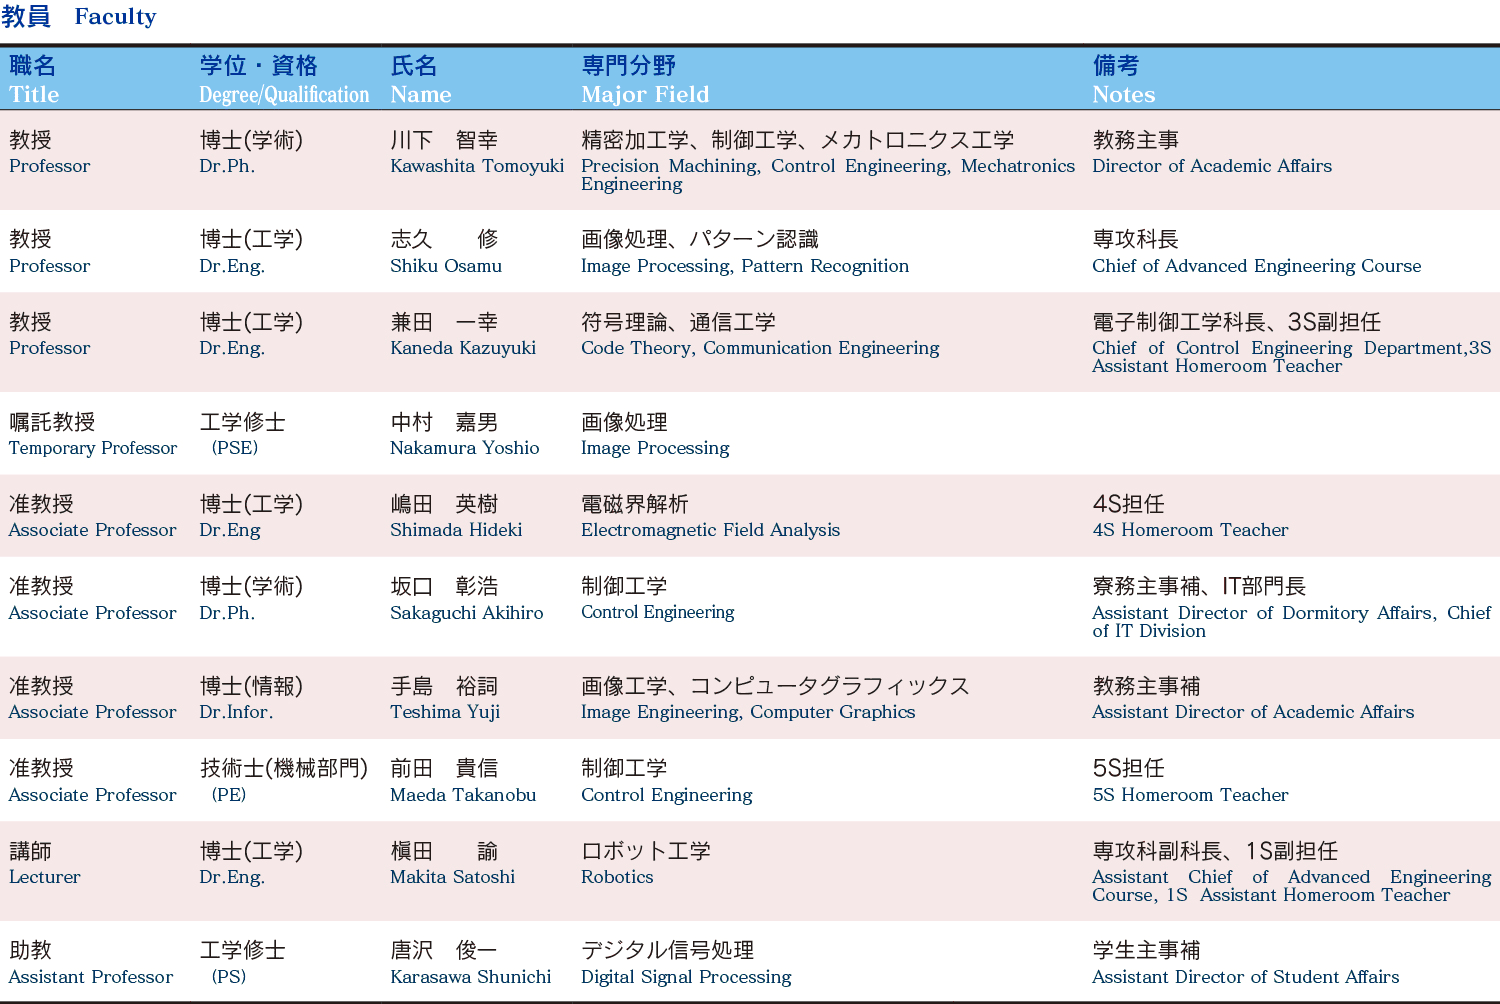1500x1004 pixels.
Task: Click the 'Faculty' heading text
Action: coord(115,17)
